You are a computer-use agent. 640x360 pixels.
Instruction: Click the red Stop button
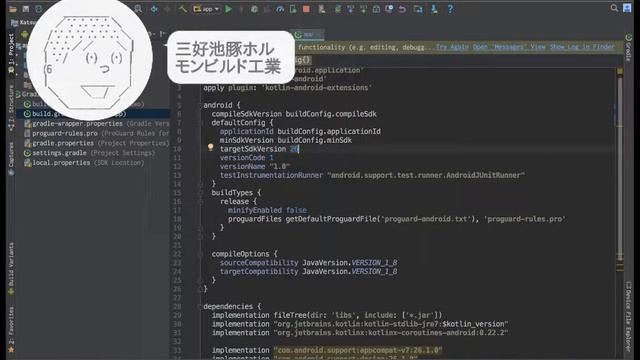coord(306,9)
